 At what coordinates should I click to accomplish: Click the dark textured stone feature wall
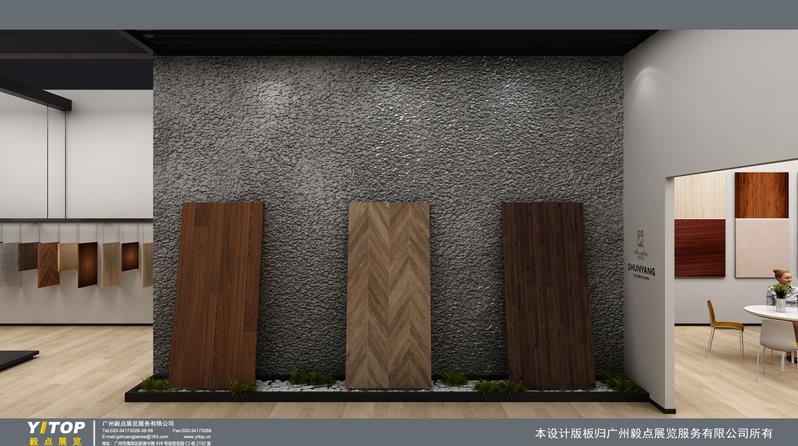(x=388, y=130)
